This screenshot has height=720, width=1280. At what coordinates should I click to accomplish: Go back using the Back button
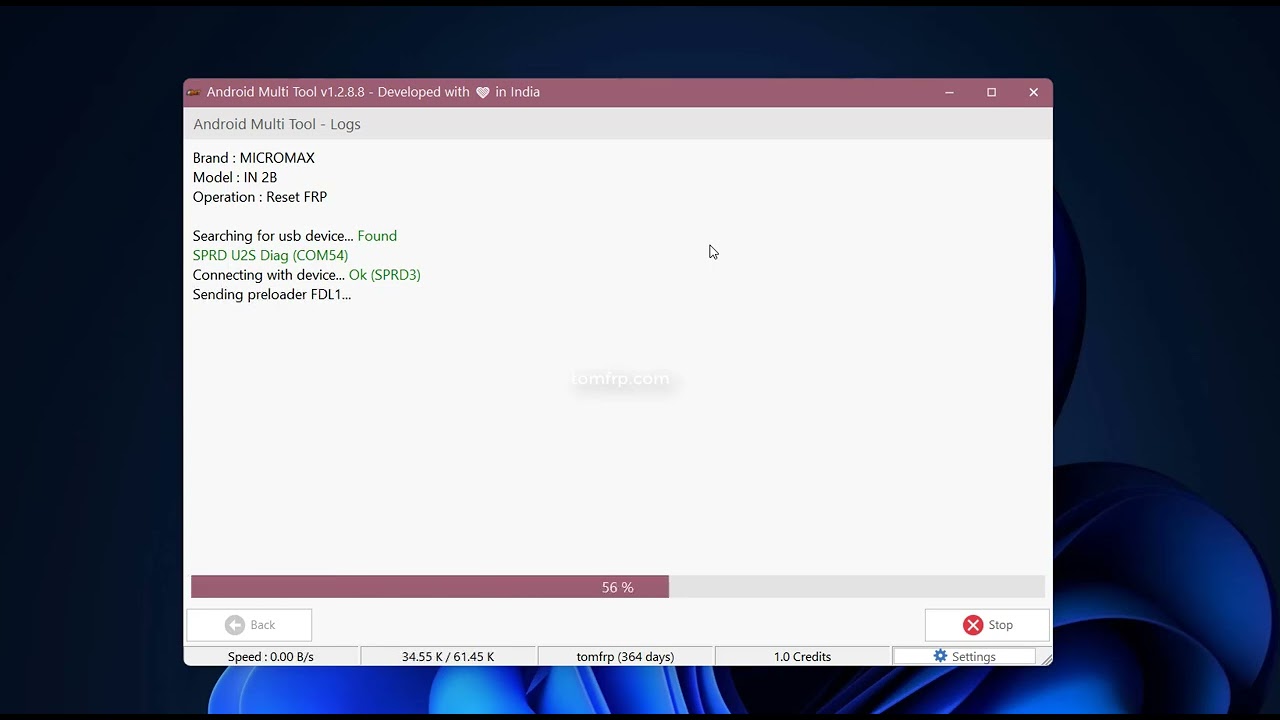point(249,625)
